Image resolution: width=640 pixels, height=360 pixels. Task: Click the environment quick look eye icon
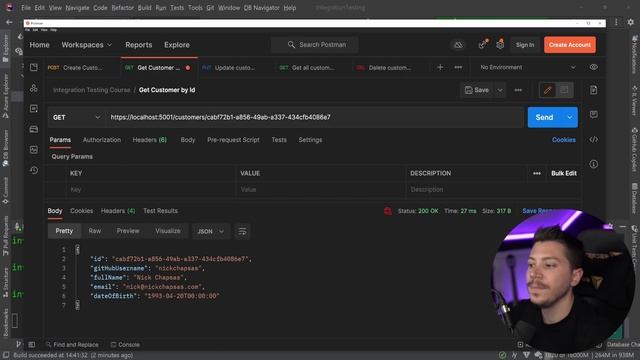pyautogui.click(x=593, y=67)
